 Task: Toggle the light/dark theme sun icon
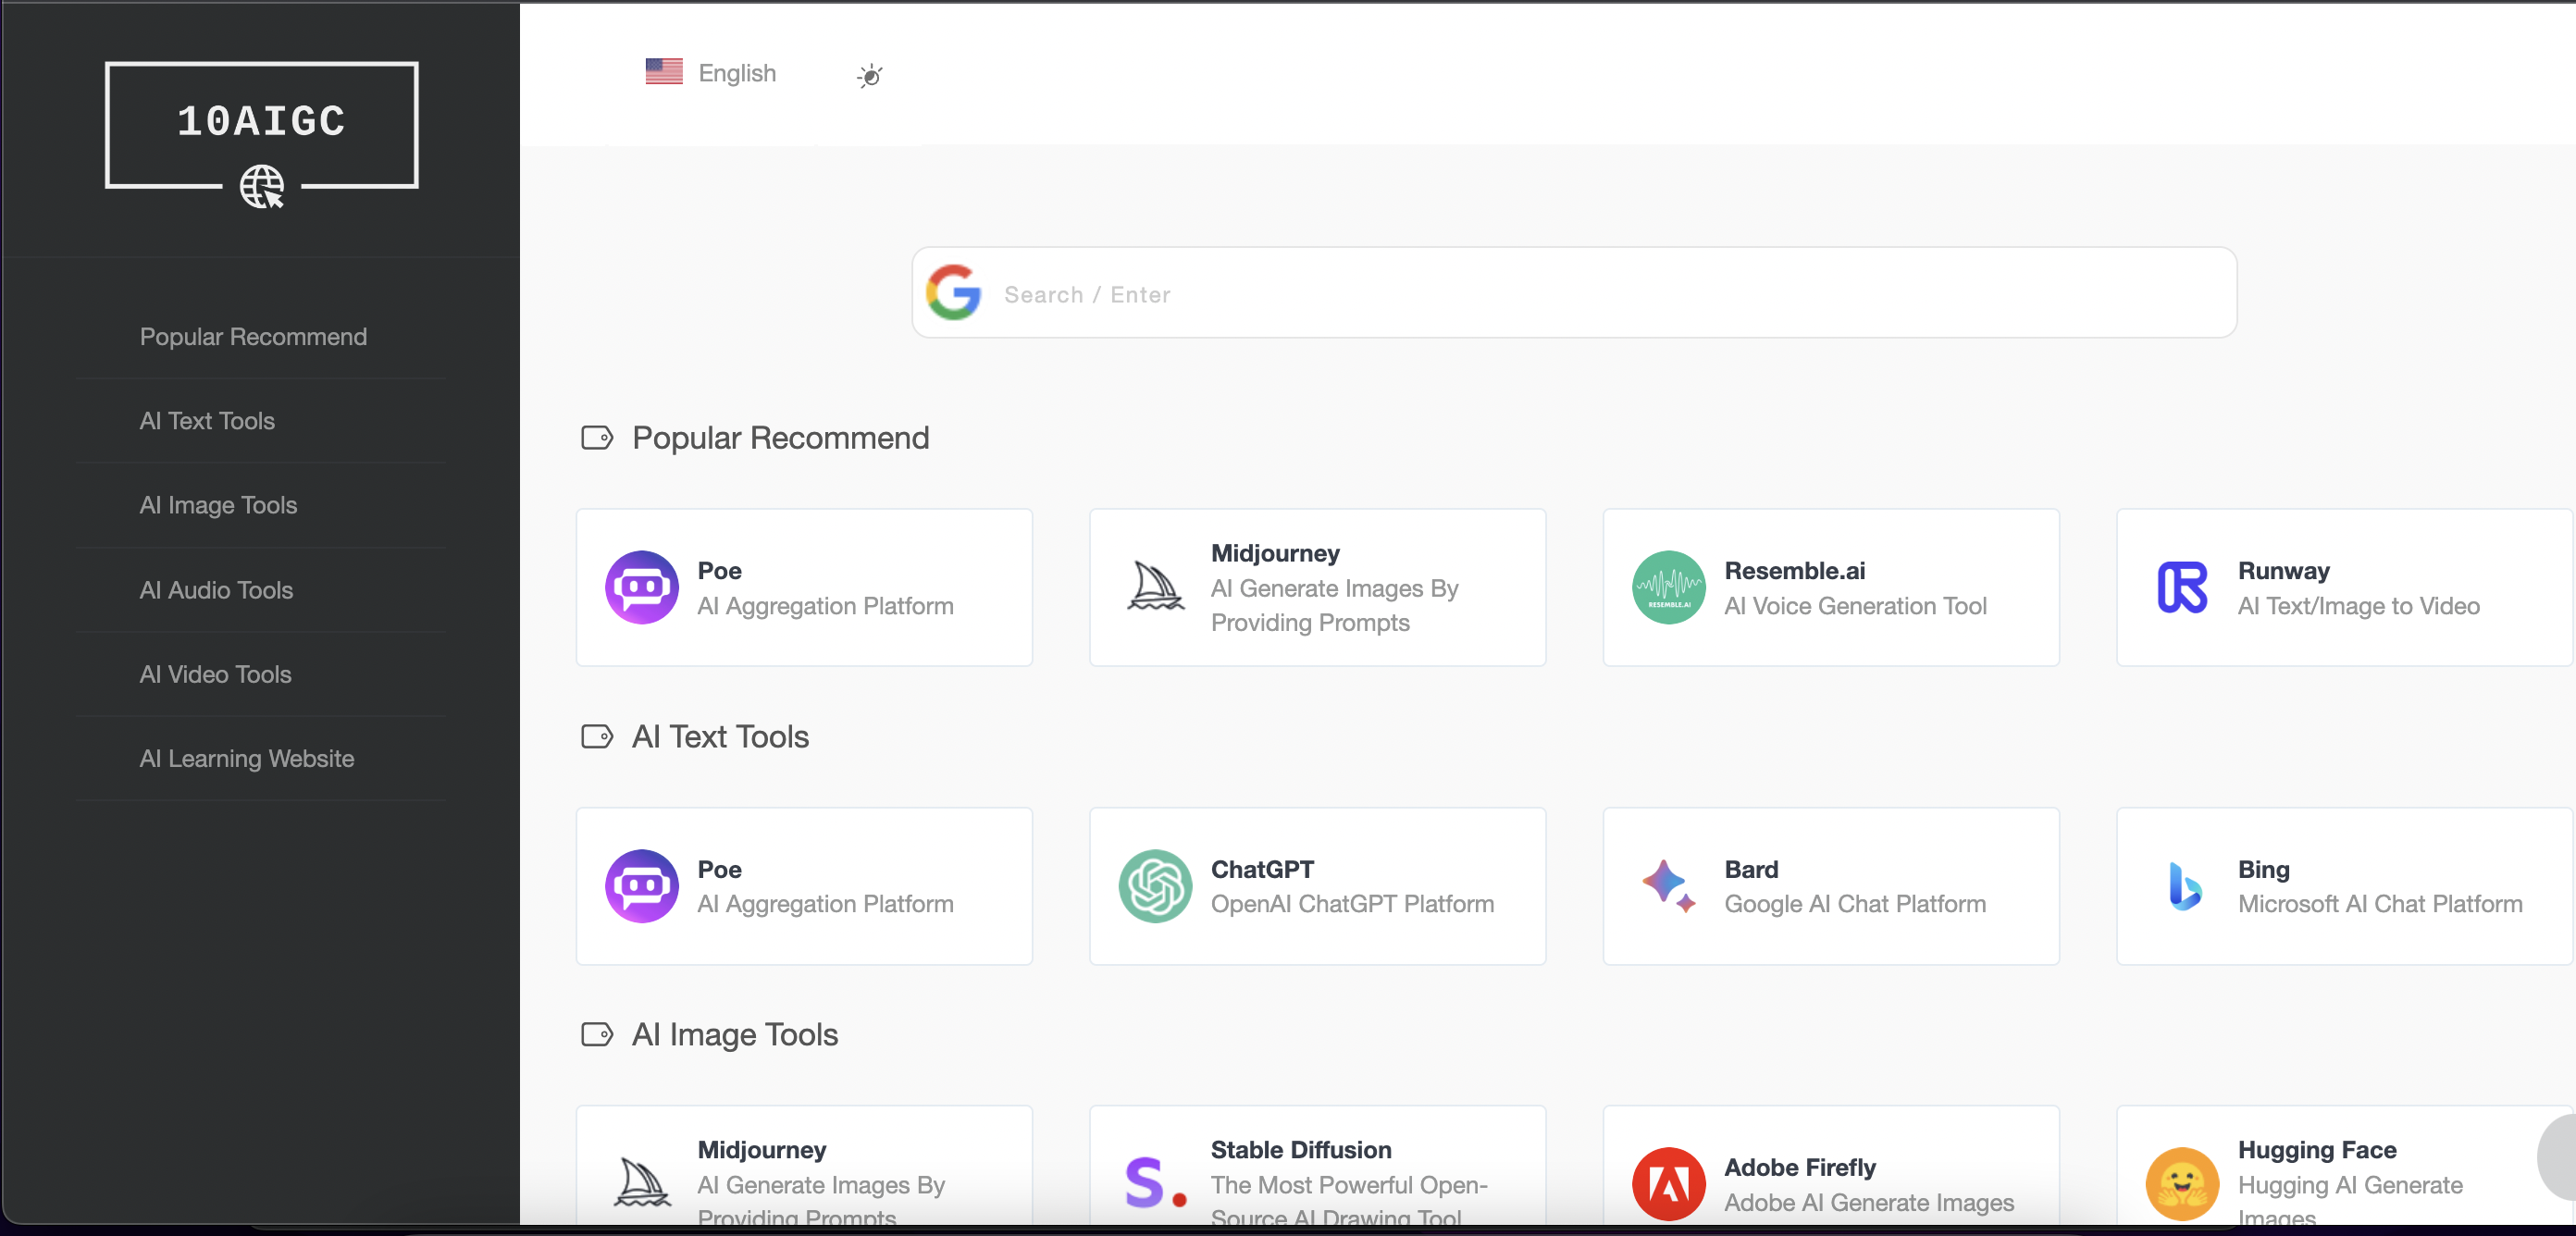870,75
